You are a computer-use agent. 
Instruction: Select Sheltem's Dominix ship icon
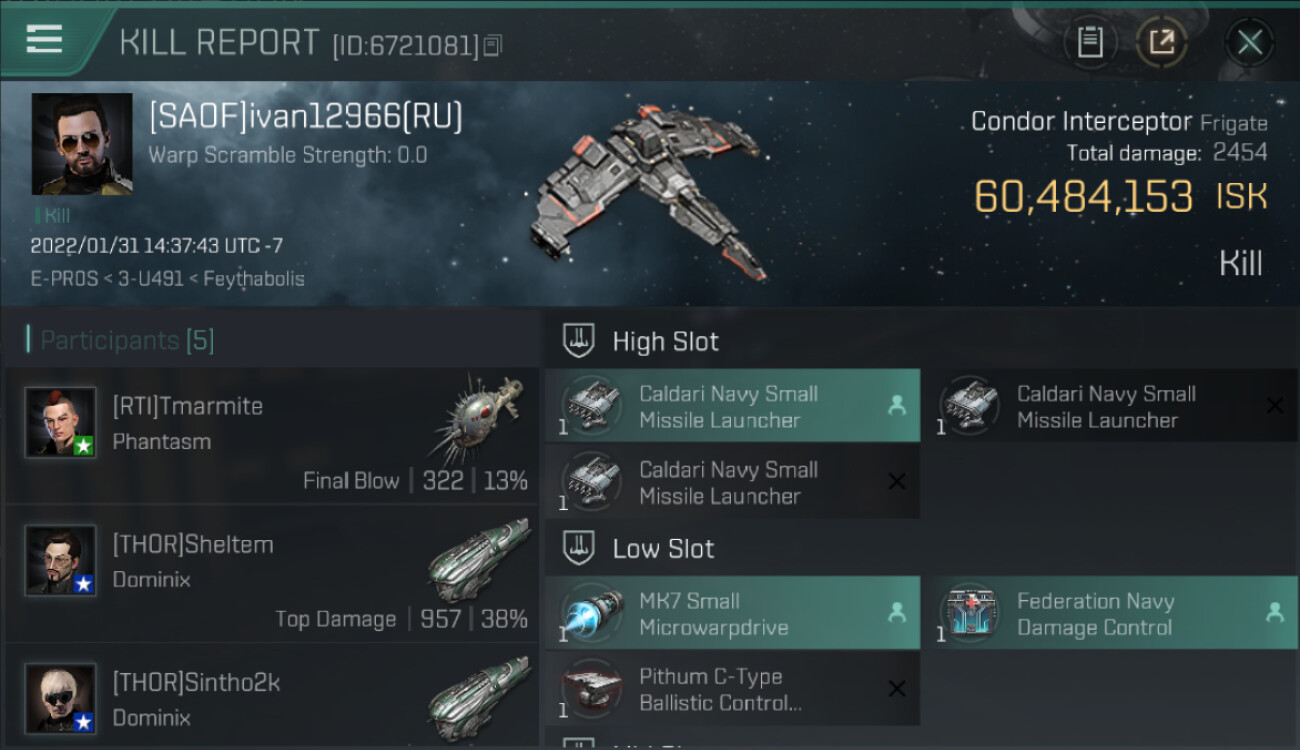click(x=478, y=557)
